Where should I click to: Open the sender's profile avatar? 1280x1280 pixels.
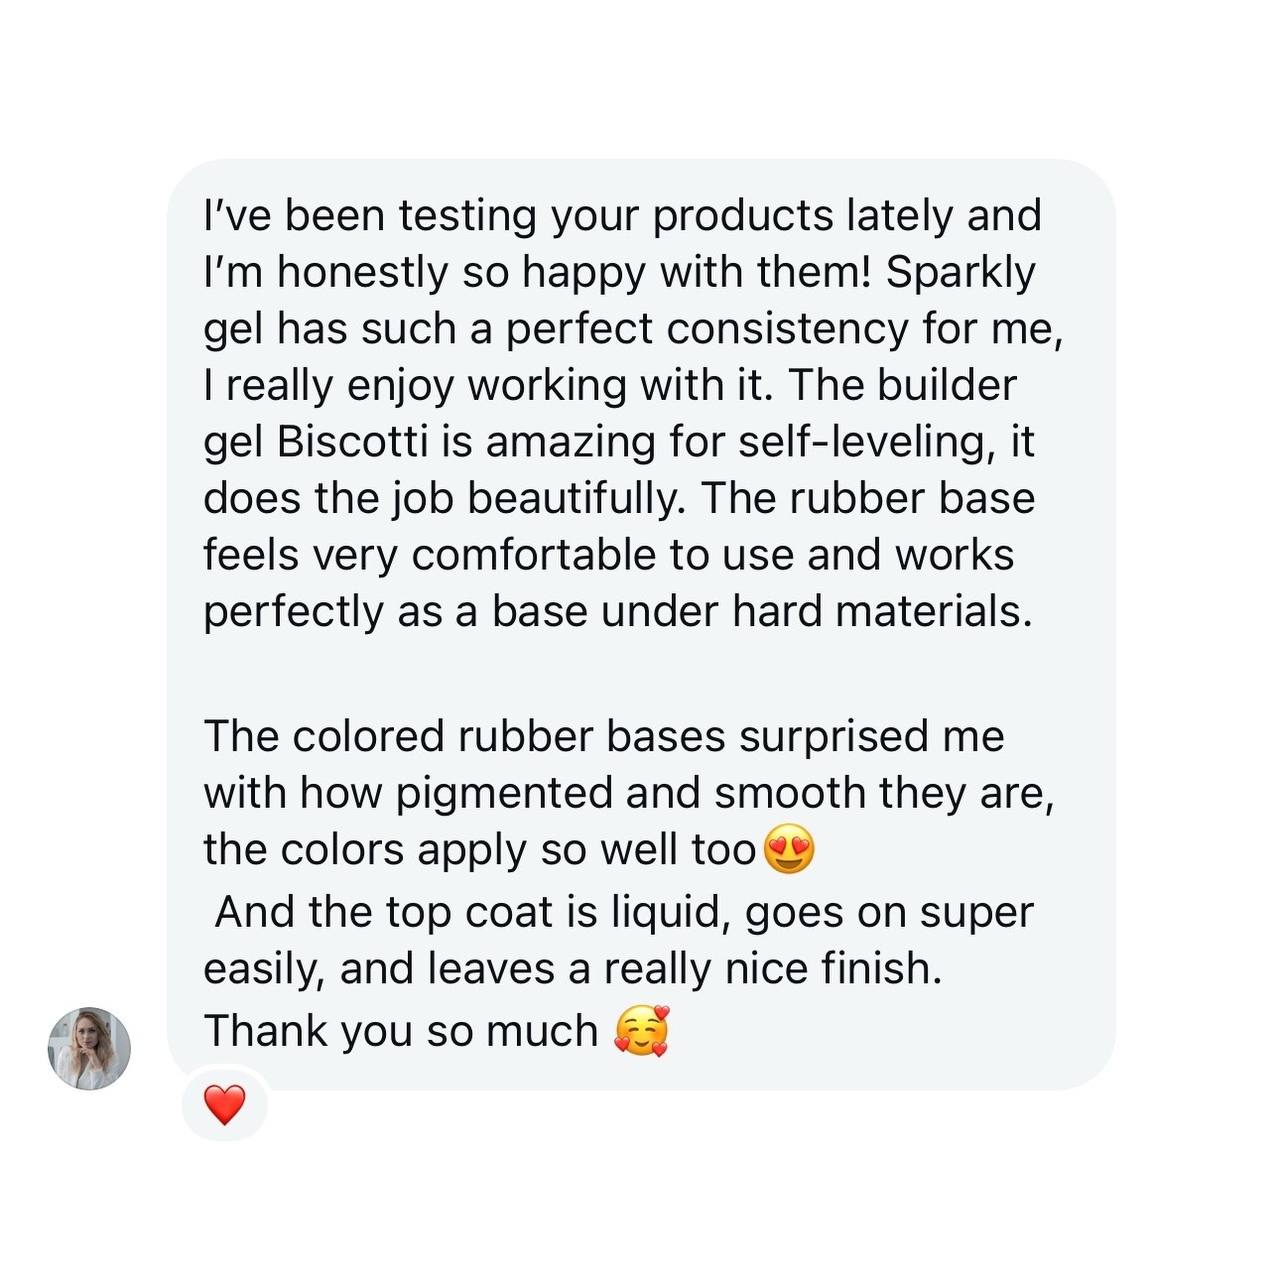coord(89,1048)
